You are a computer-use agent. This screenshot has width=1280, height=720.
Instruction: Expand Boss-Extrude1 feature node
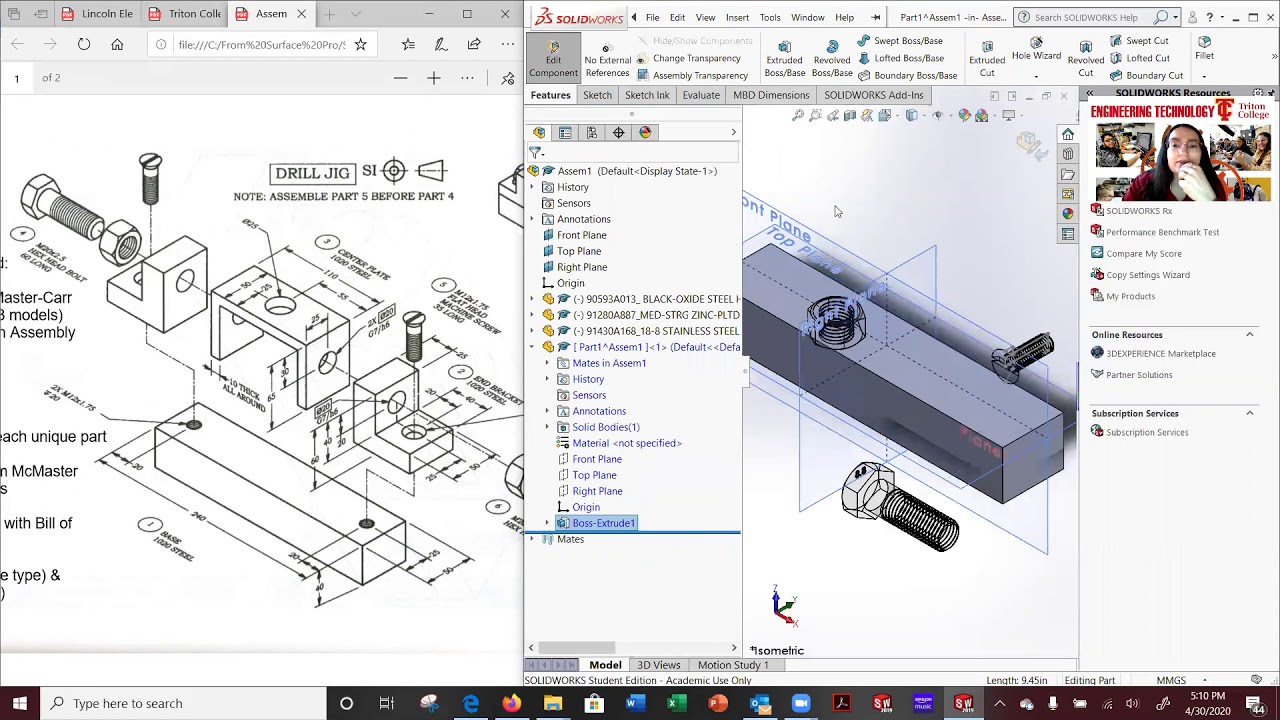click(547, 523)
